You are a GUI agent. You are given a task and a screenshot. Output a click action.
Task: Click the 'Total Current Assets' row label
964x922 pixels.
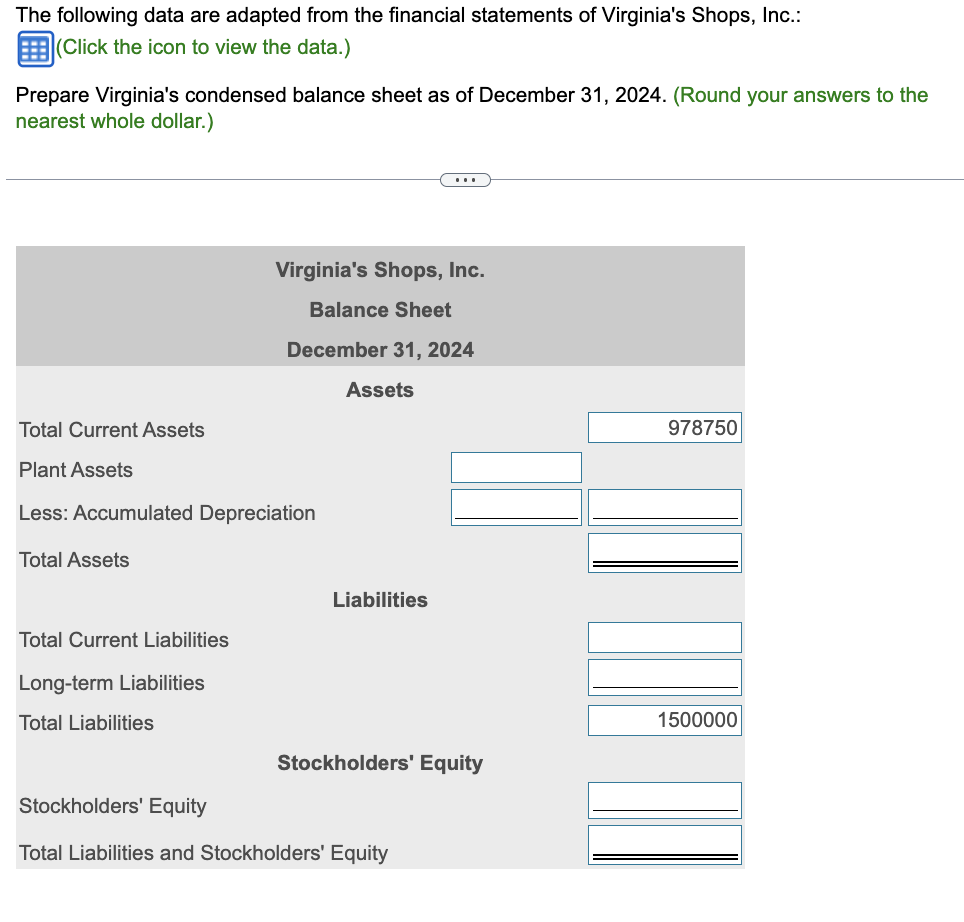(x=111, y=430)
